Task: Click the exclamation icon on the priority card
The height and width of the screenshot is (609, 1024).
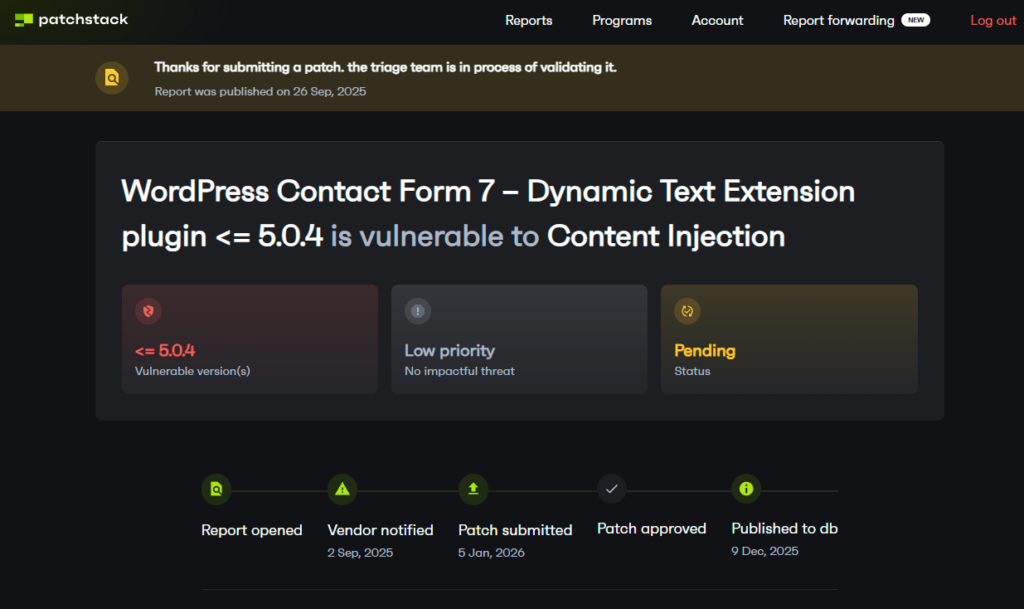Action: click(x=418, y=311)
